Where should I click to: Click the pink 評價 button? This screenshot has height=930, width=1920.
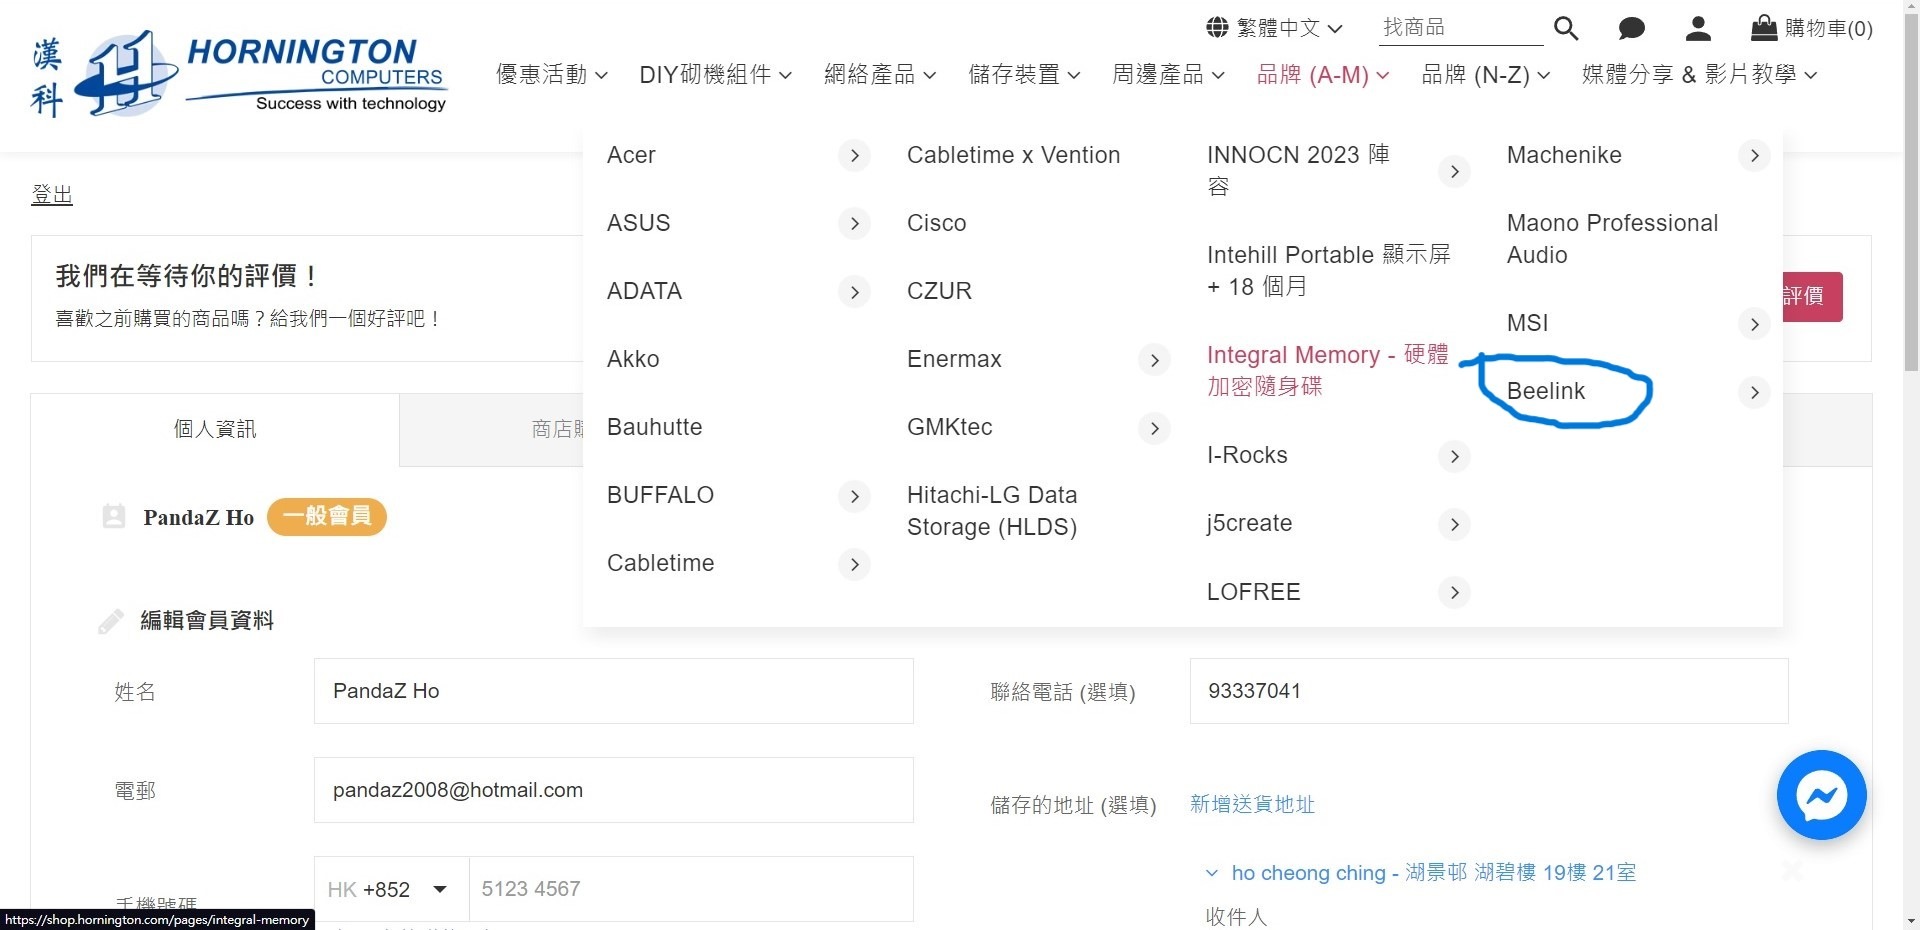coord(1812,296)
